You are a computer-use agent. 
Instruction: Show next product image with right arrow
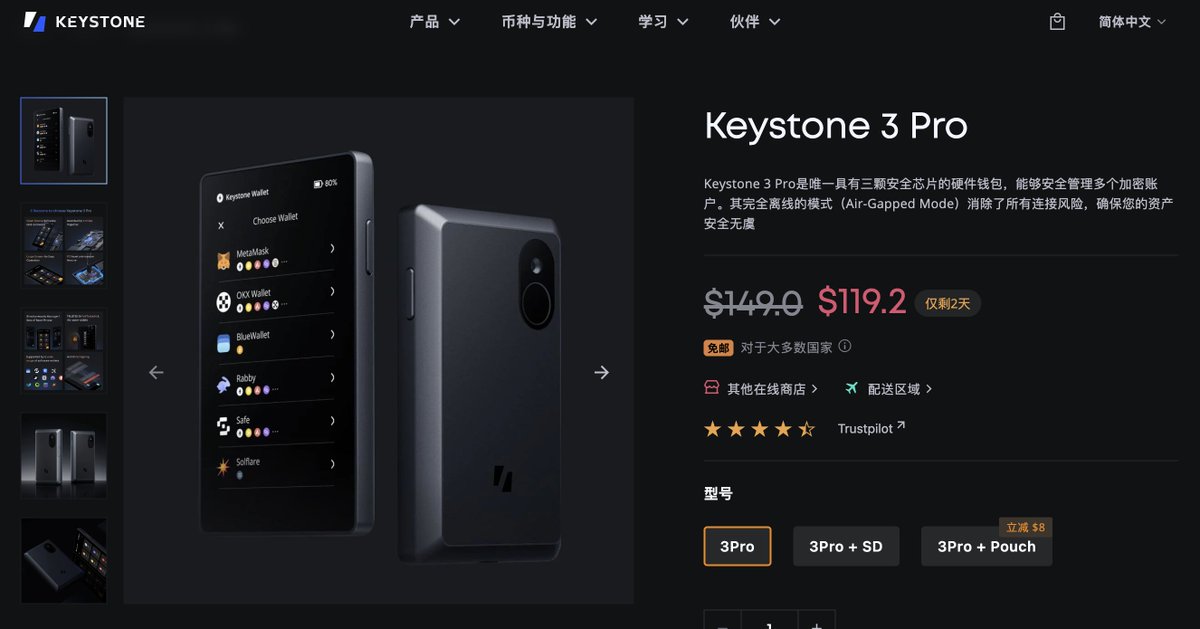tap(601, 372)
